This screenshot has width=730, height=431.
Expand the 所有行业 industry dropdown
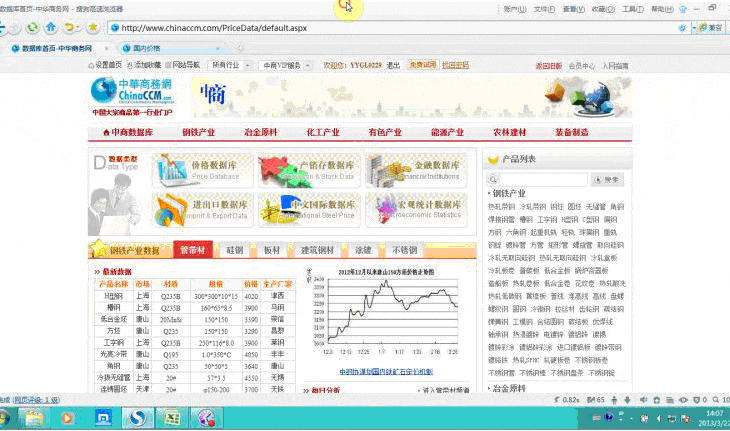[x=229, y=64]
